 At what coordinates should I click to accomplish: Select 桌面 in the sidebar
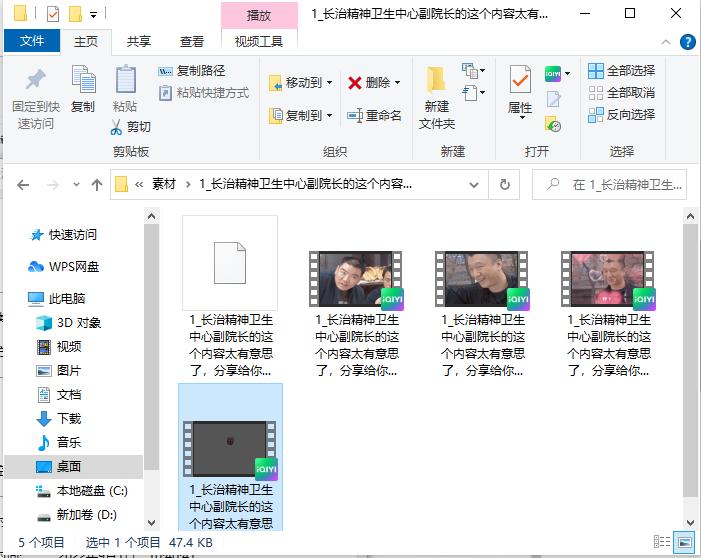[73, 467]
